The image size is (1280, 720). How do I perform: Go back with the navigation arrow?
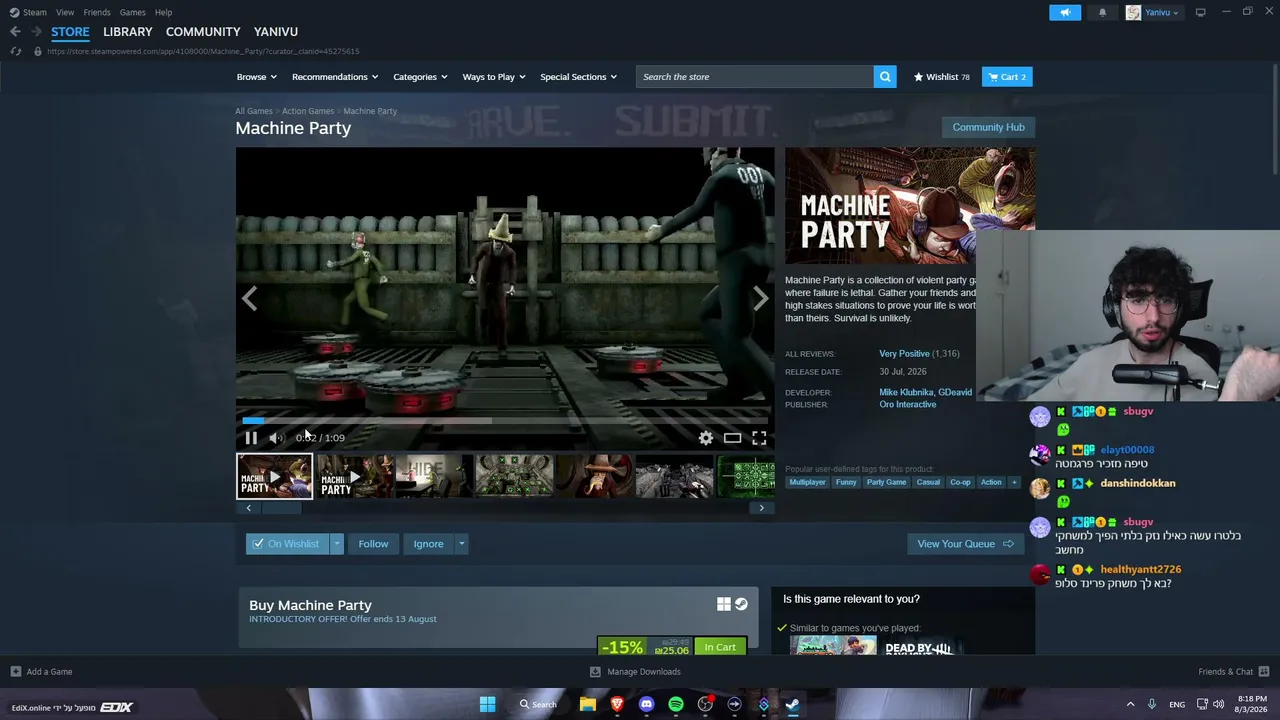[15, 32]
